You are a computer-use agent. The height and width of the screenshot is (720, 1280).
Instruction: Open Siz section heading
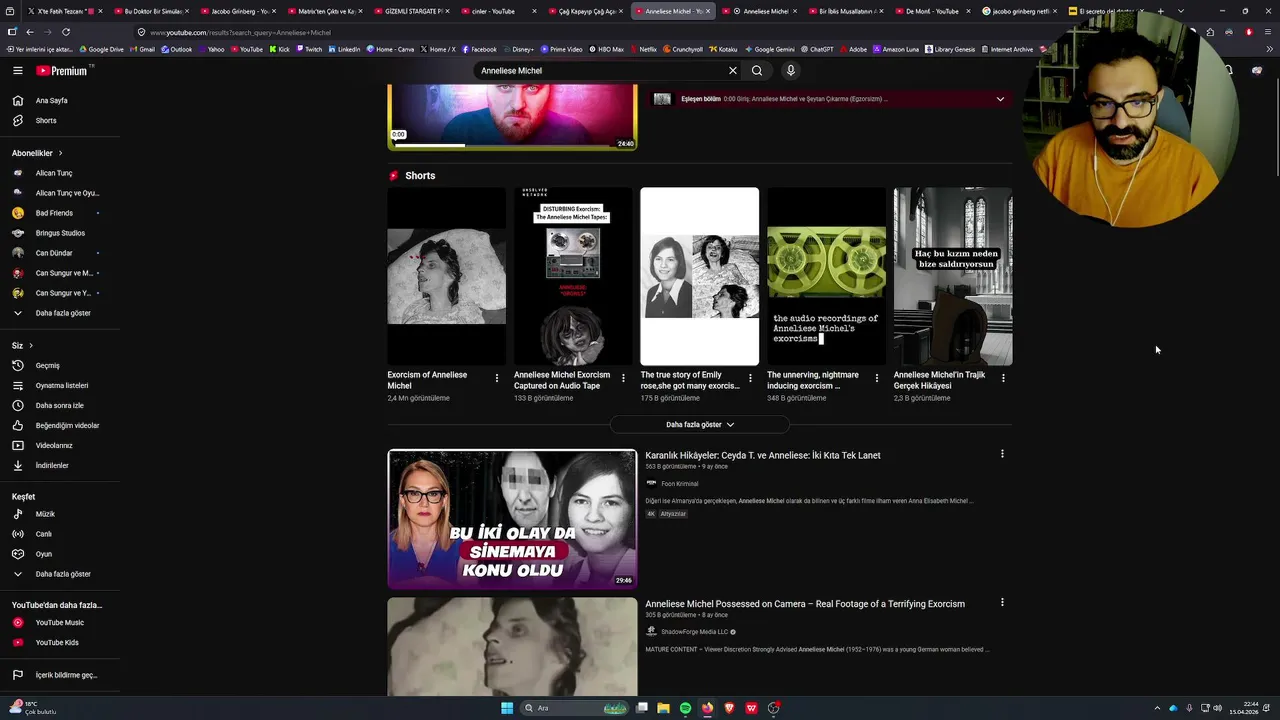tap(22, 345)
